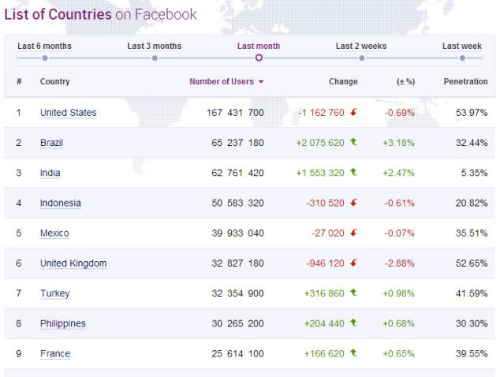Choose the Last month period label

[x=259, y=46]
